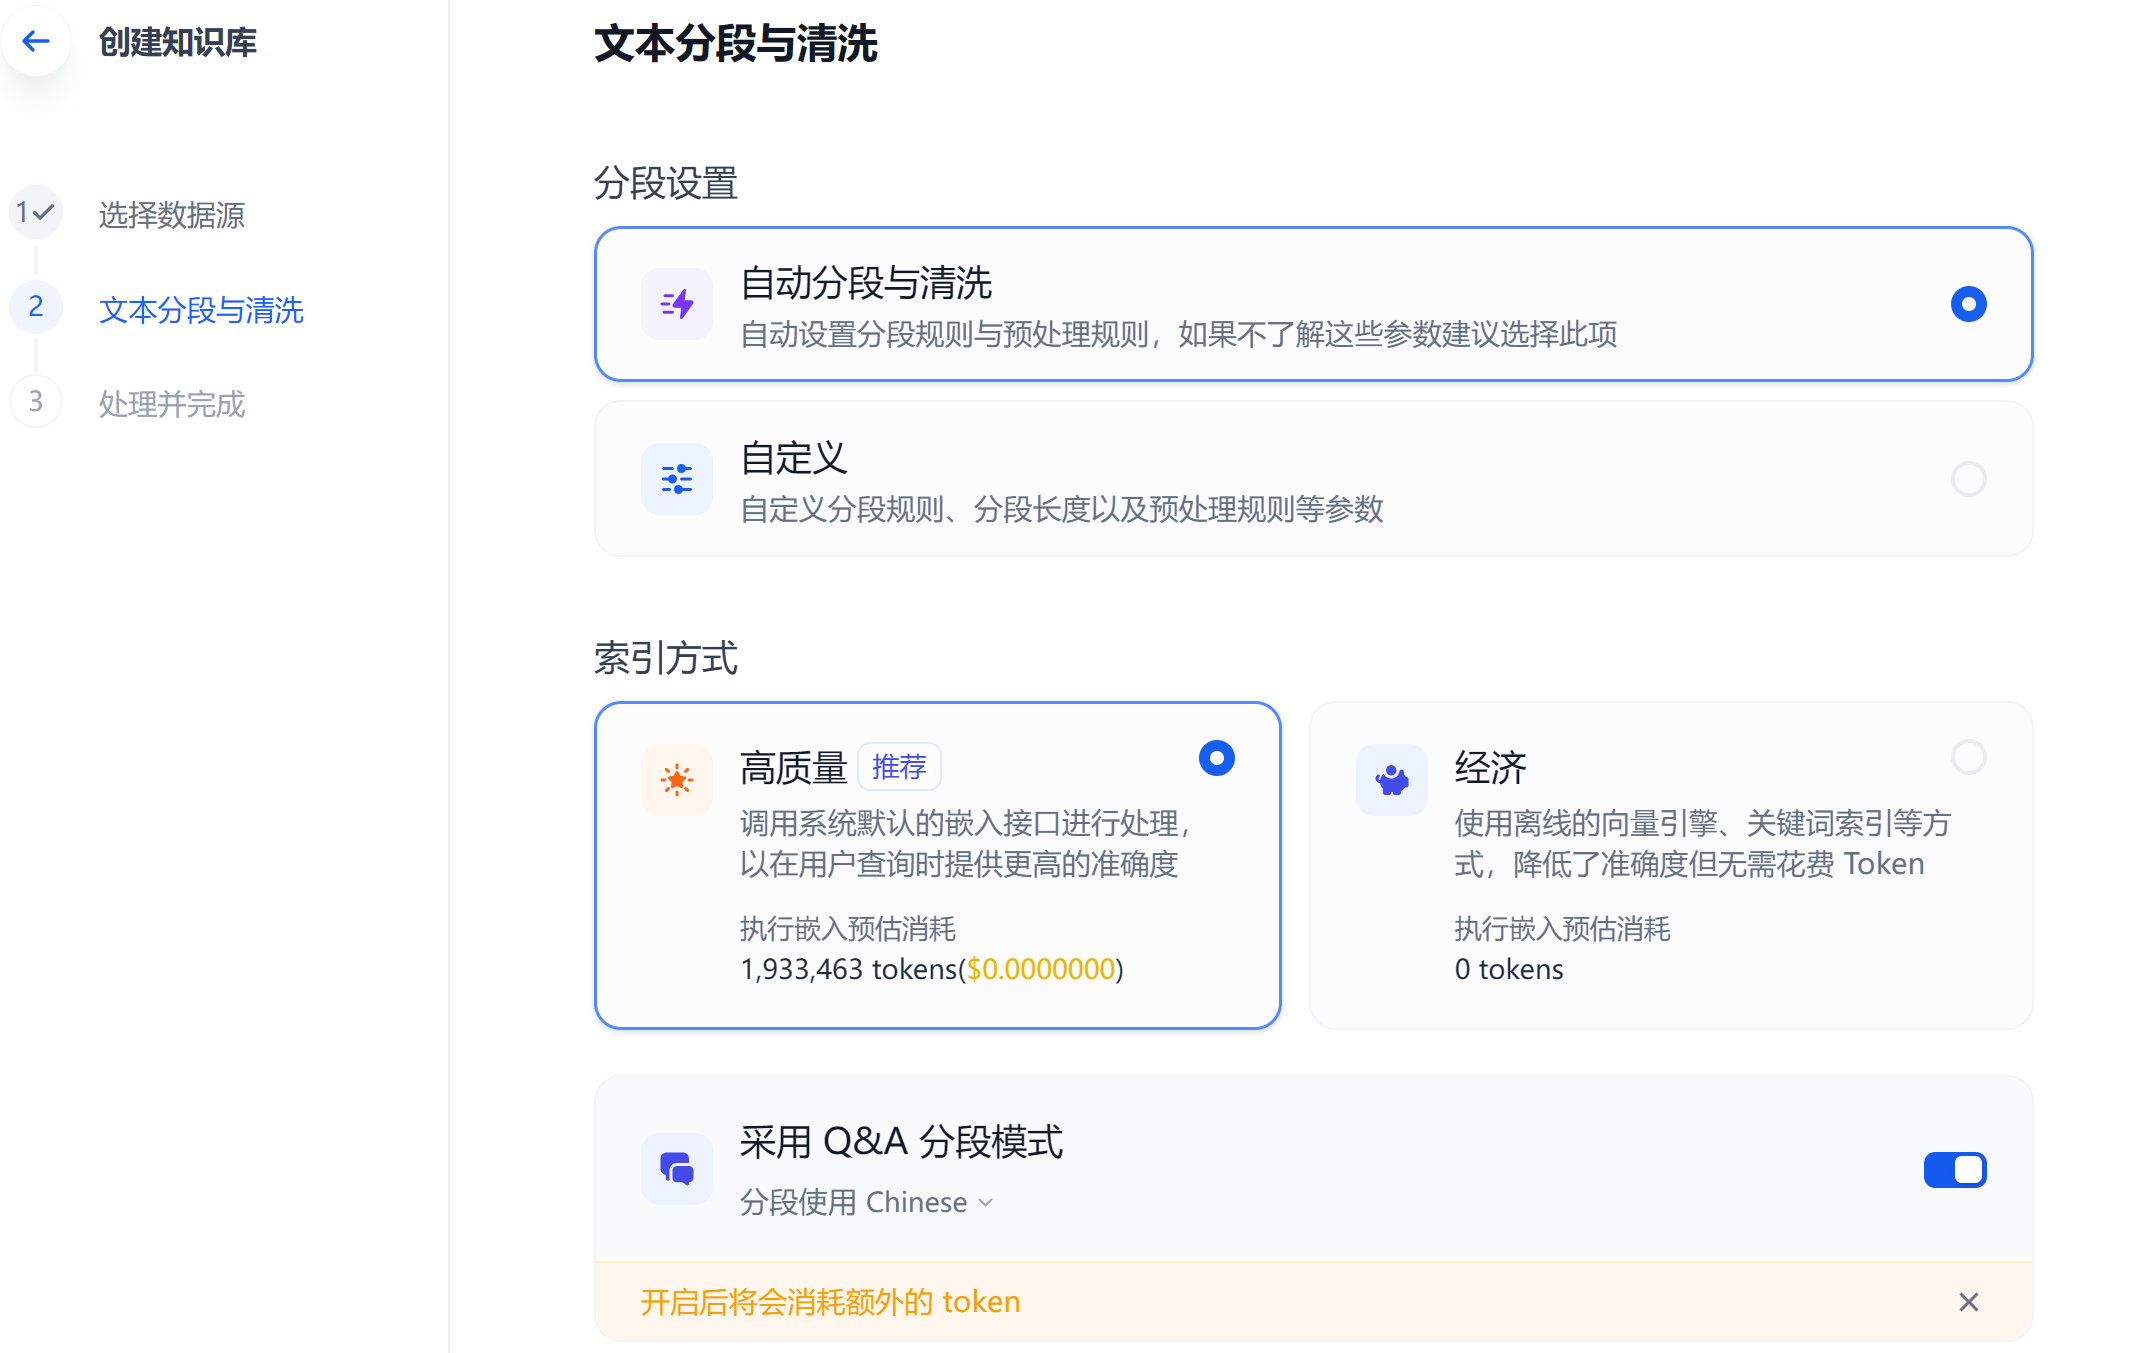Click the automatic segmentation lightning icon
This screenshot has width=2136, height=1353.
coord(677,304)
